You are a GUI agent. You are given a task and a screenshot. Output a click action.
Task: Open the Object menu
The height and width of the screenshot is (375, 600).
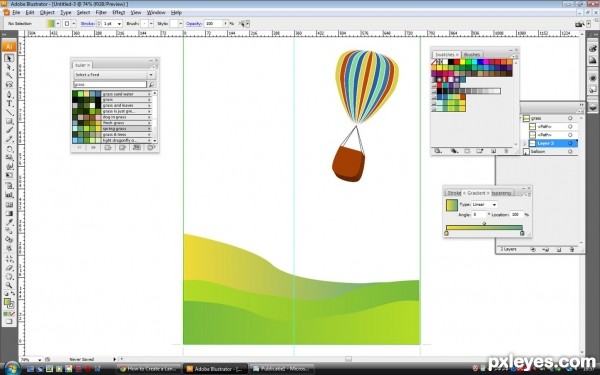coord(47,13)
